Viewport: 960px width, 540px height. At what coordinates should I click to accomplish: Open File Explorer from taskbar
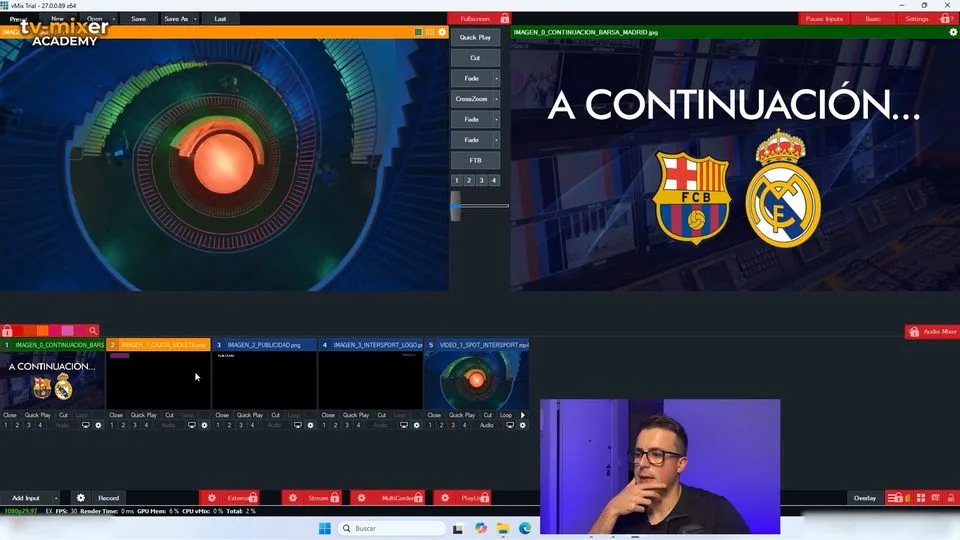[x=503, y=528]
